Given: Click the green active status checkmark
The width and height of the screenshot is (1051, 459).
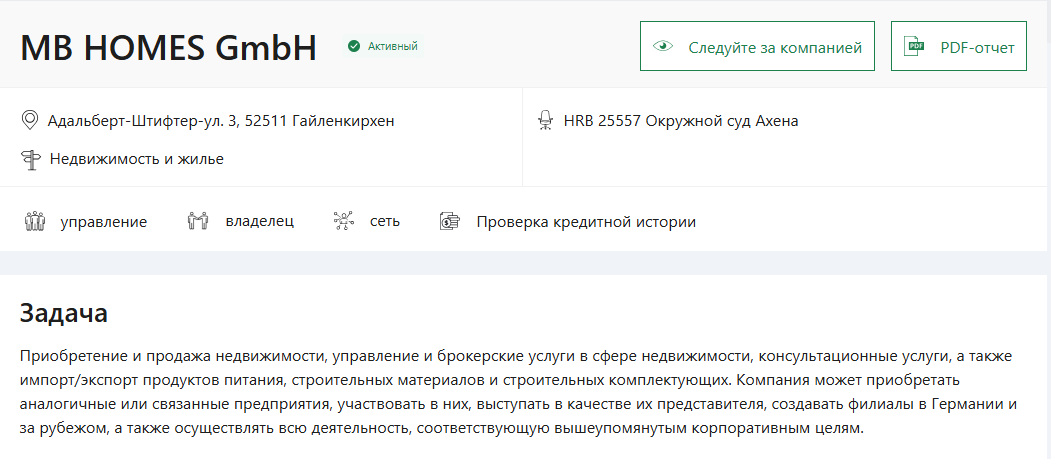Looking at the screenshot, I should coord(353,46).
